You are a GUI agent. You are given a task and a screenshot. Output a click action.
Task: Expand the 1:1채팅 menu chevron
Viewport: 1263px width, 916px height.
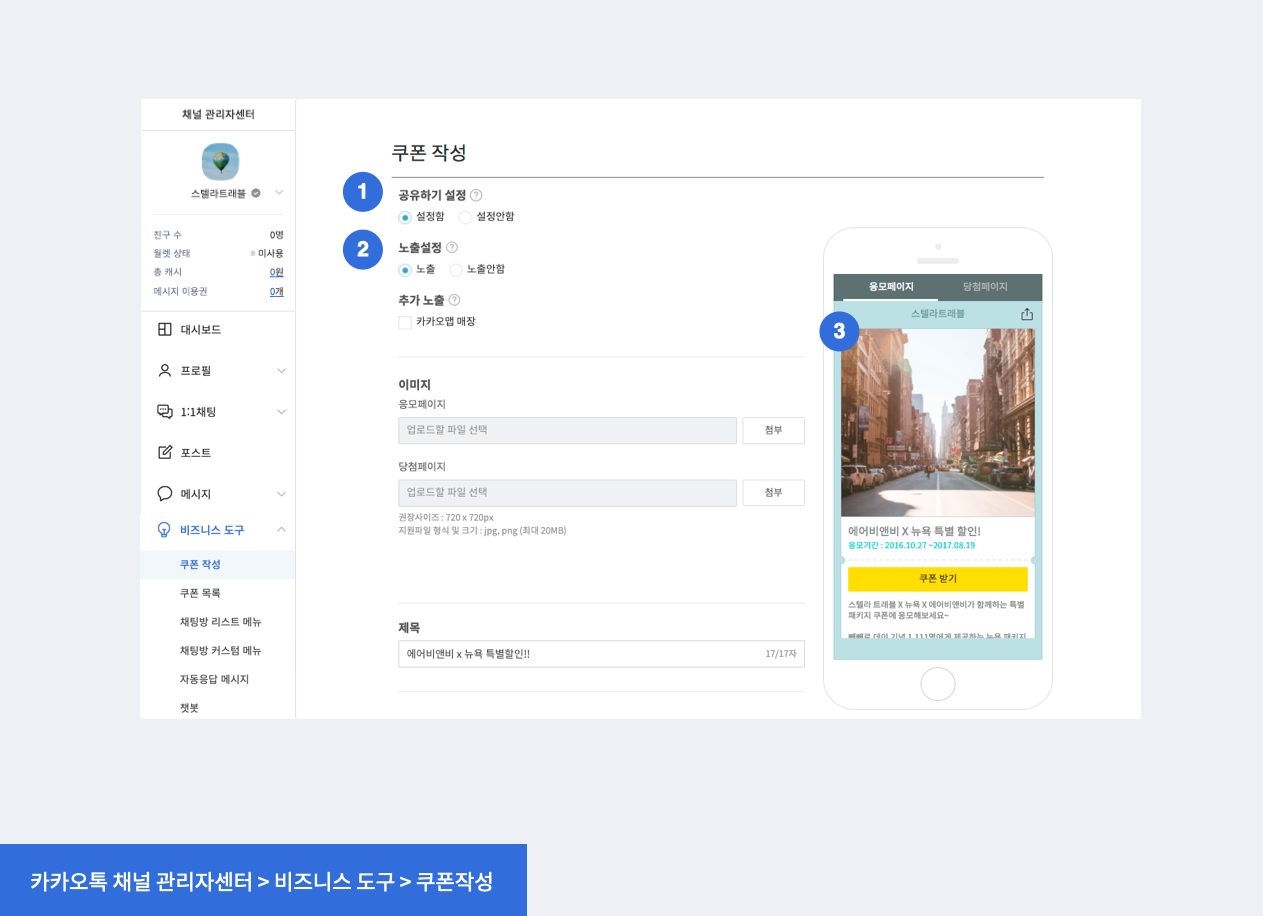pos(281,412)
